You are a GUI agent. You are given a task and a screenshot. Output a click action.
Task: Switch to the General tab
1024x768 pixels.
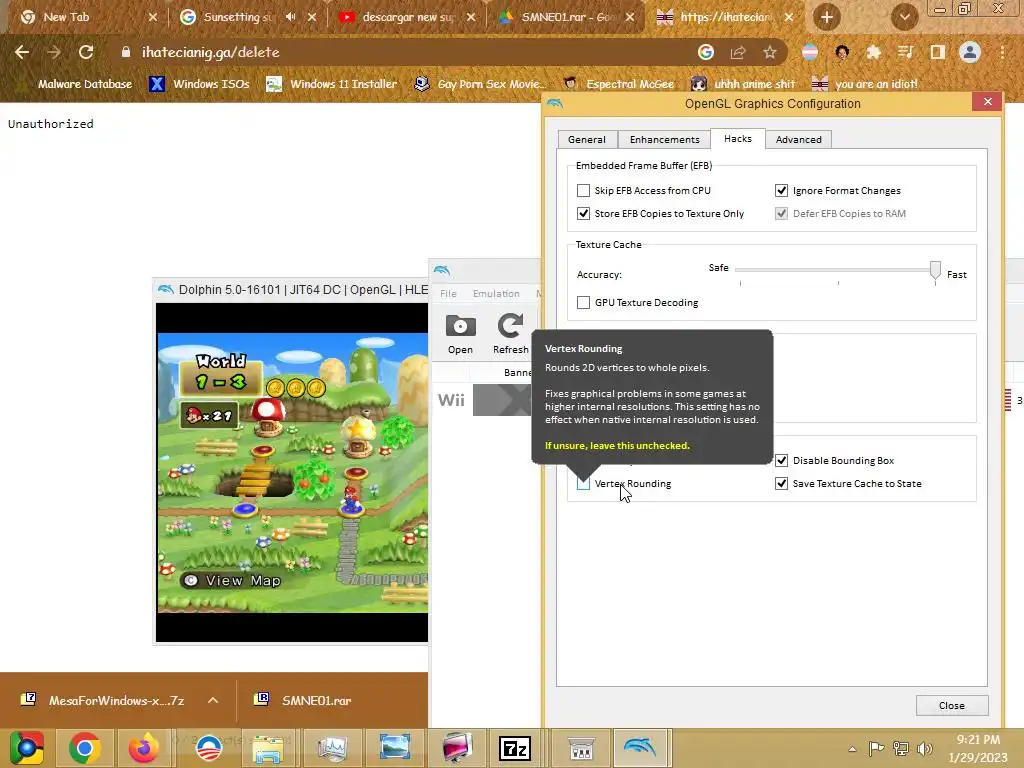[586, 139]
